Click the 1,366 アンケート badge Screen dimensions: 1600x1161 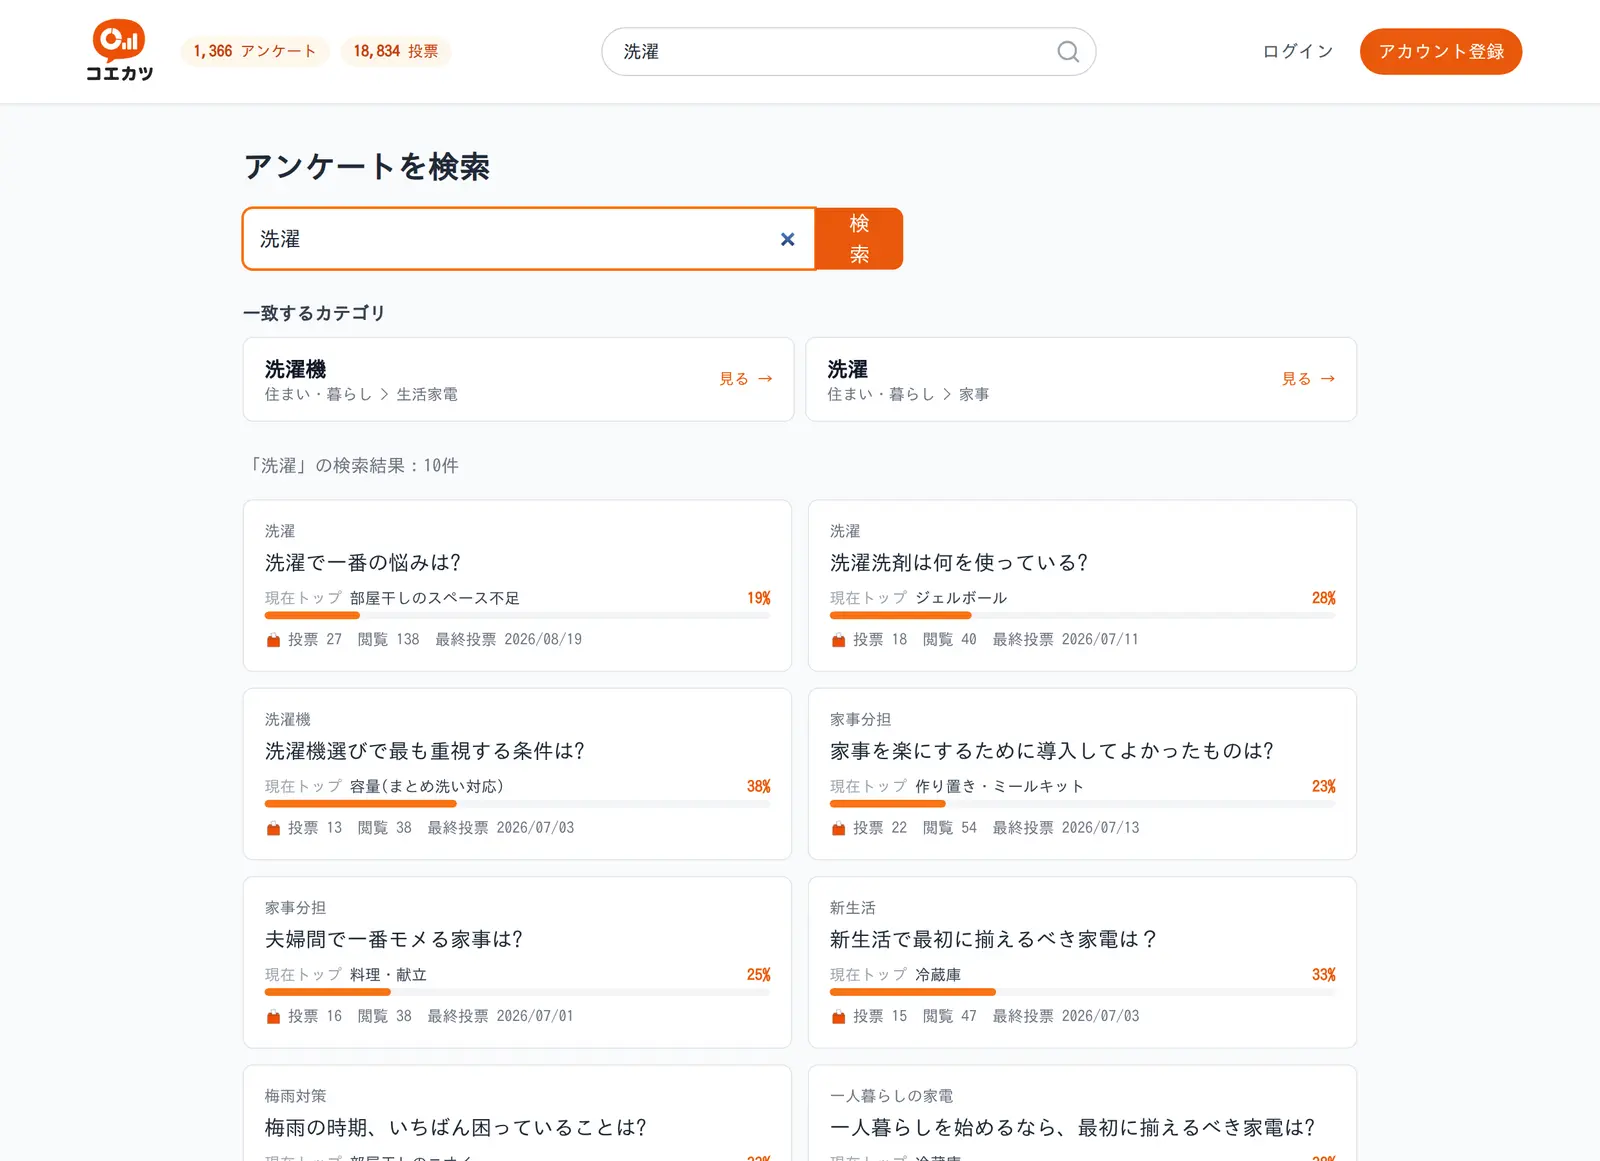pos(255,51)
